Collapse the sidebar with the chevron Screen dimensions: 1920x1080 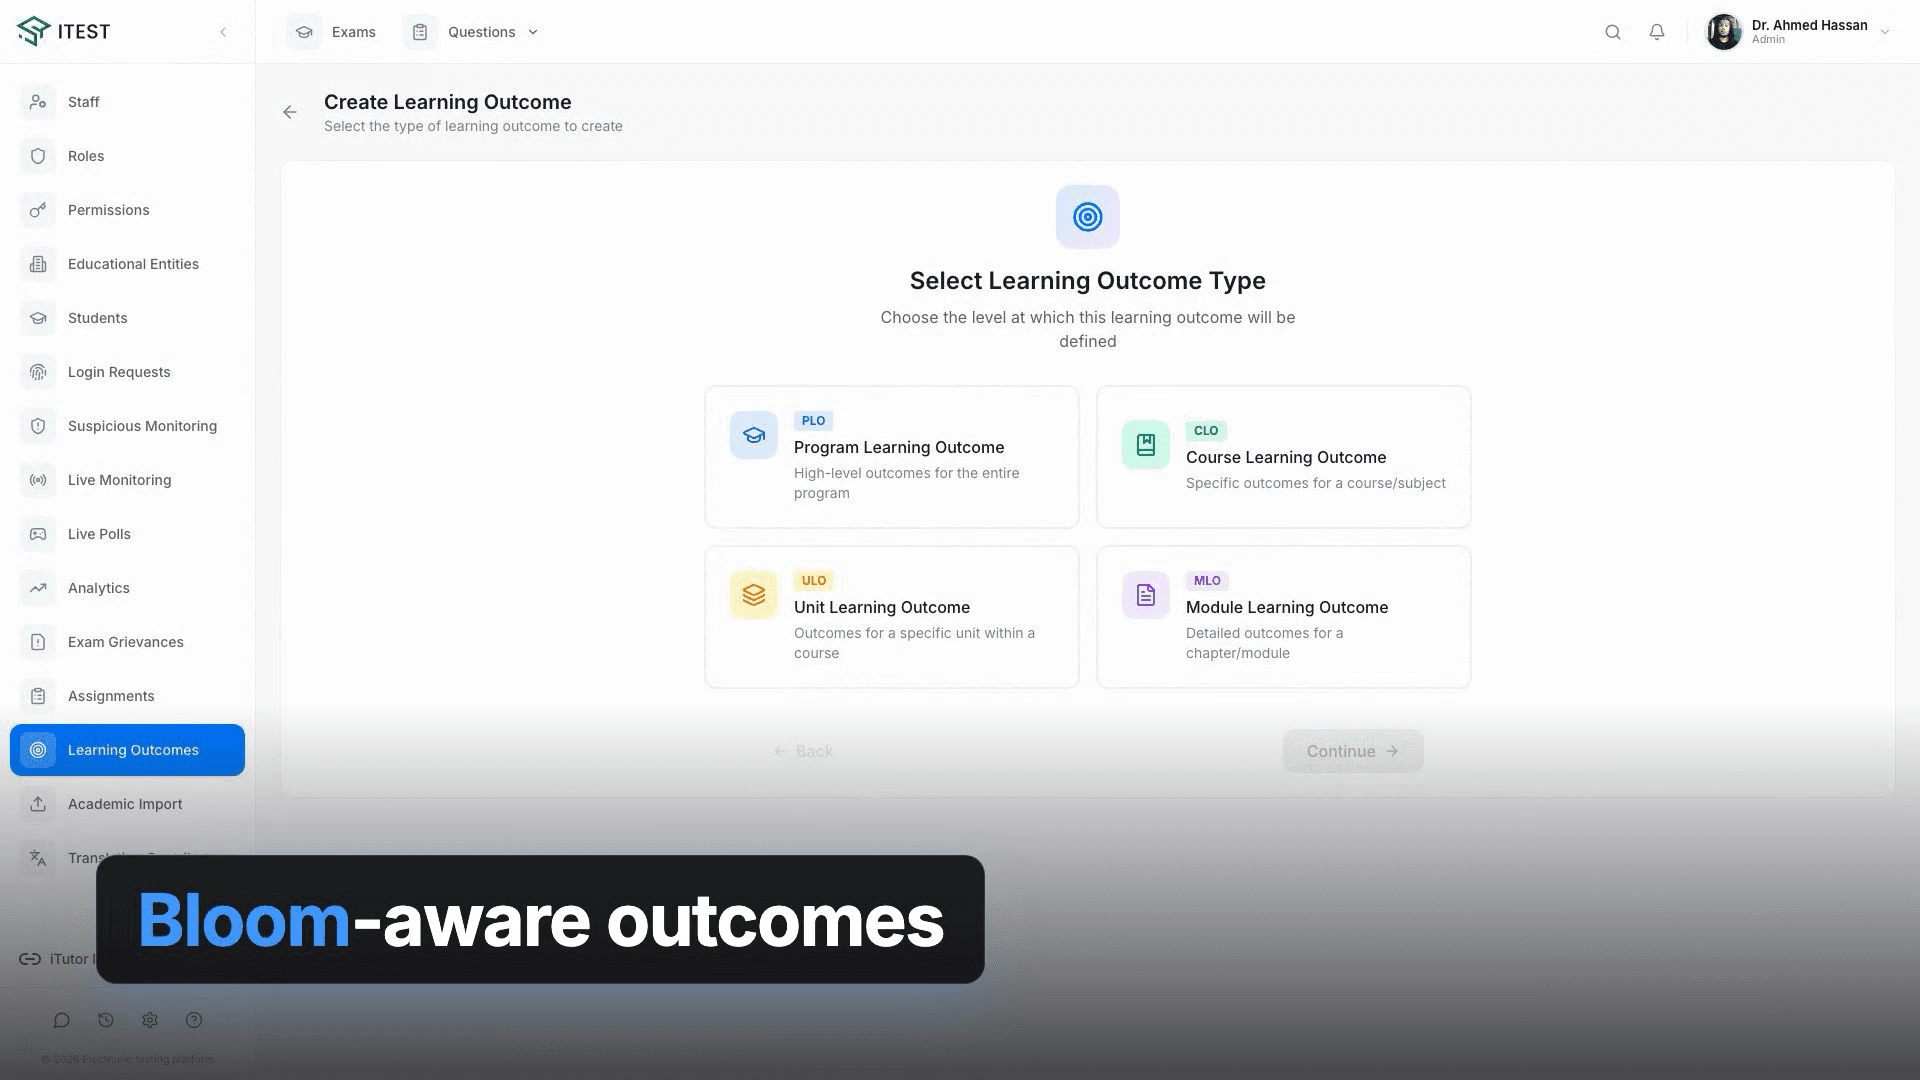223,32
